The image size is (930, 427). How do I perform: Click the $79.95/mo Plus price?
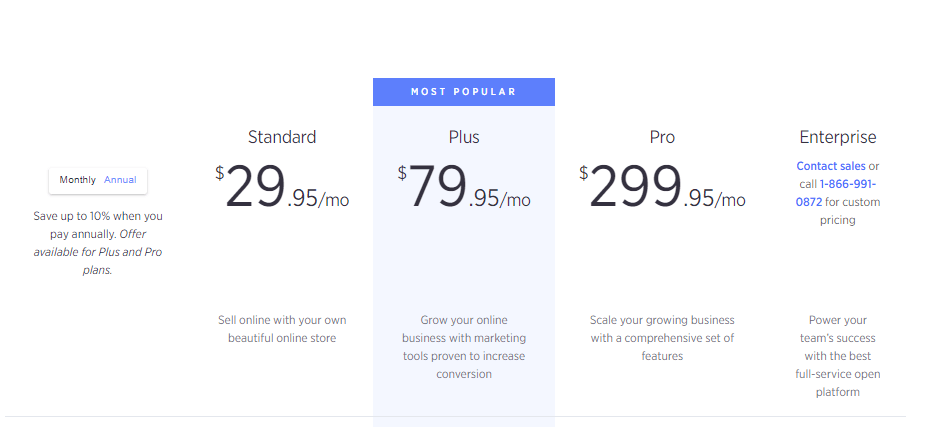click(x=464, y=186)
